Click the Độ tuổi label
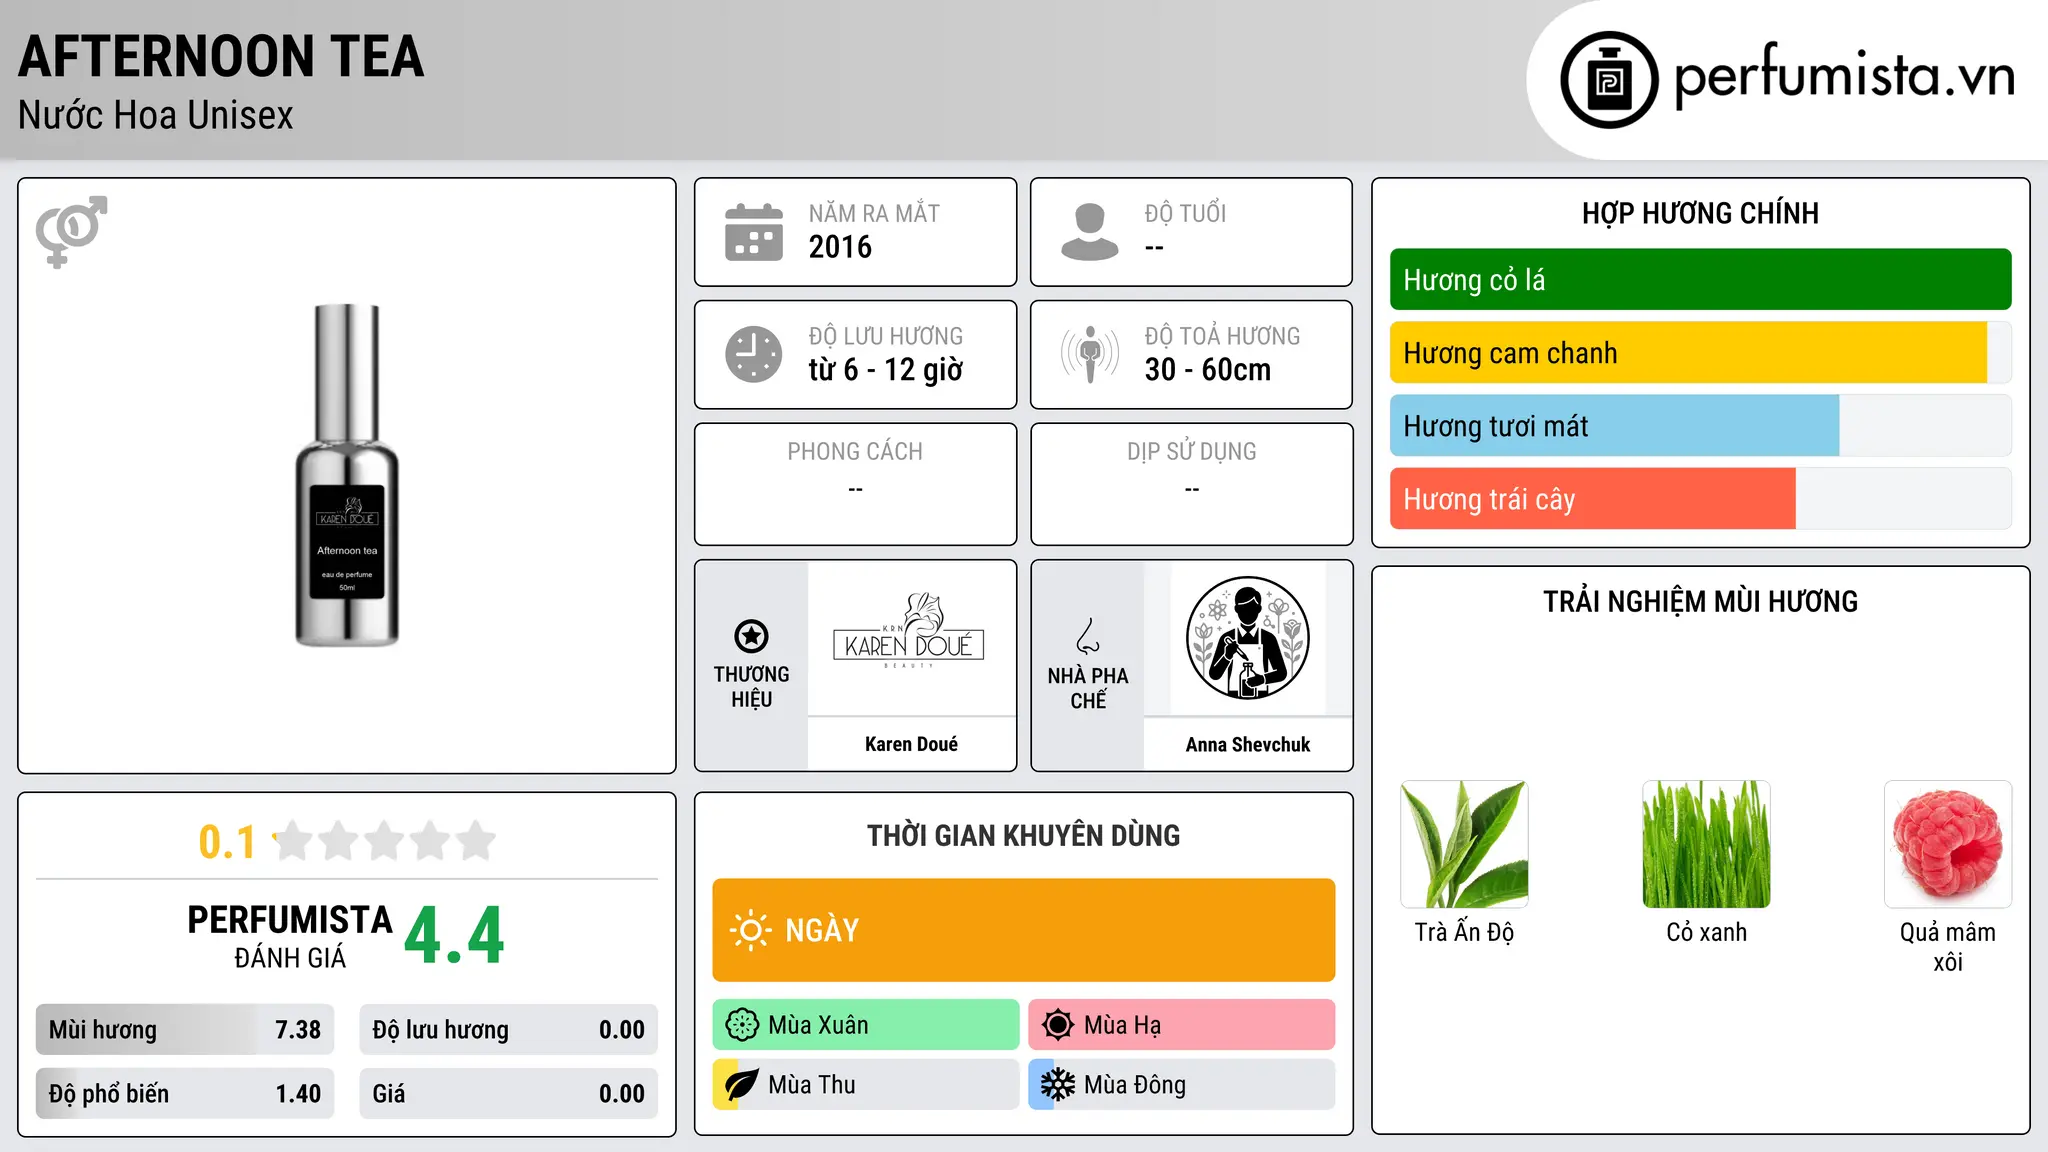Viewport: 2048px width, 1152px height. [x=1185, y=213]
